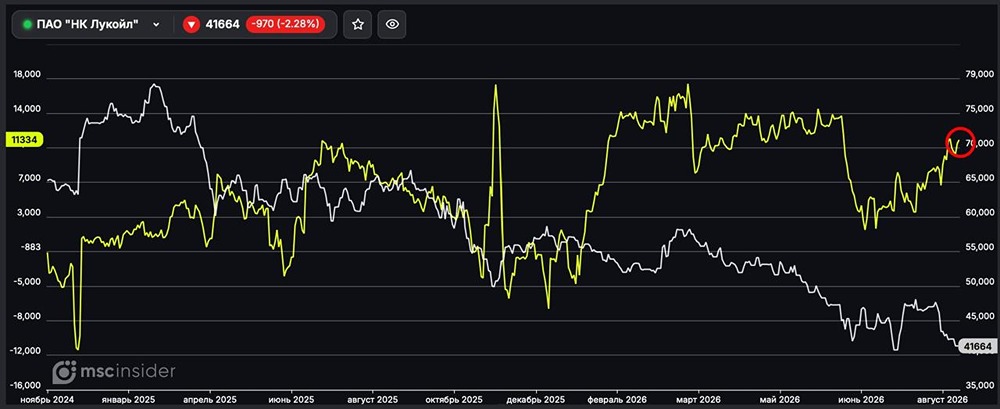Click the 75,000 right axis label
The width and height of the screenshot is (1000, 409).
pyautogui.click(x=981, y=110)
